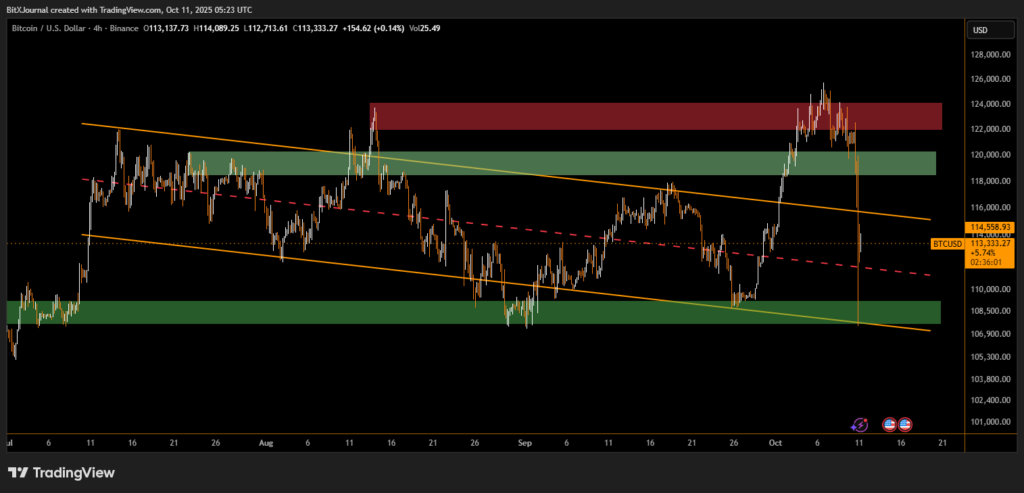Click the first US flag economic event icon
The height and width of the screenshot is (493, 1024).
[x=889, y=425]
